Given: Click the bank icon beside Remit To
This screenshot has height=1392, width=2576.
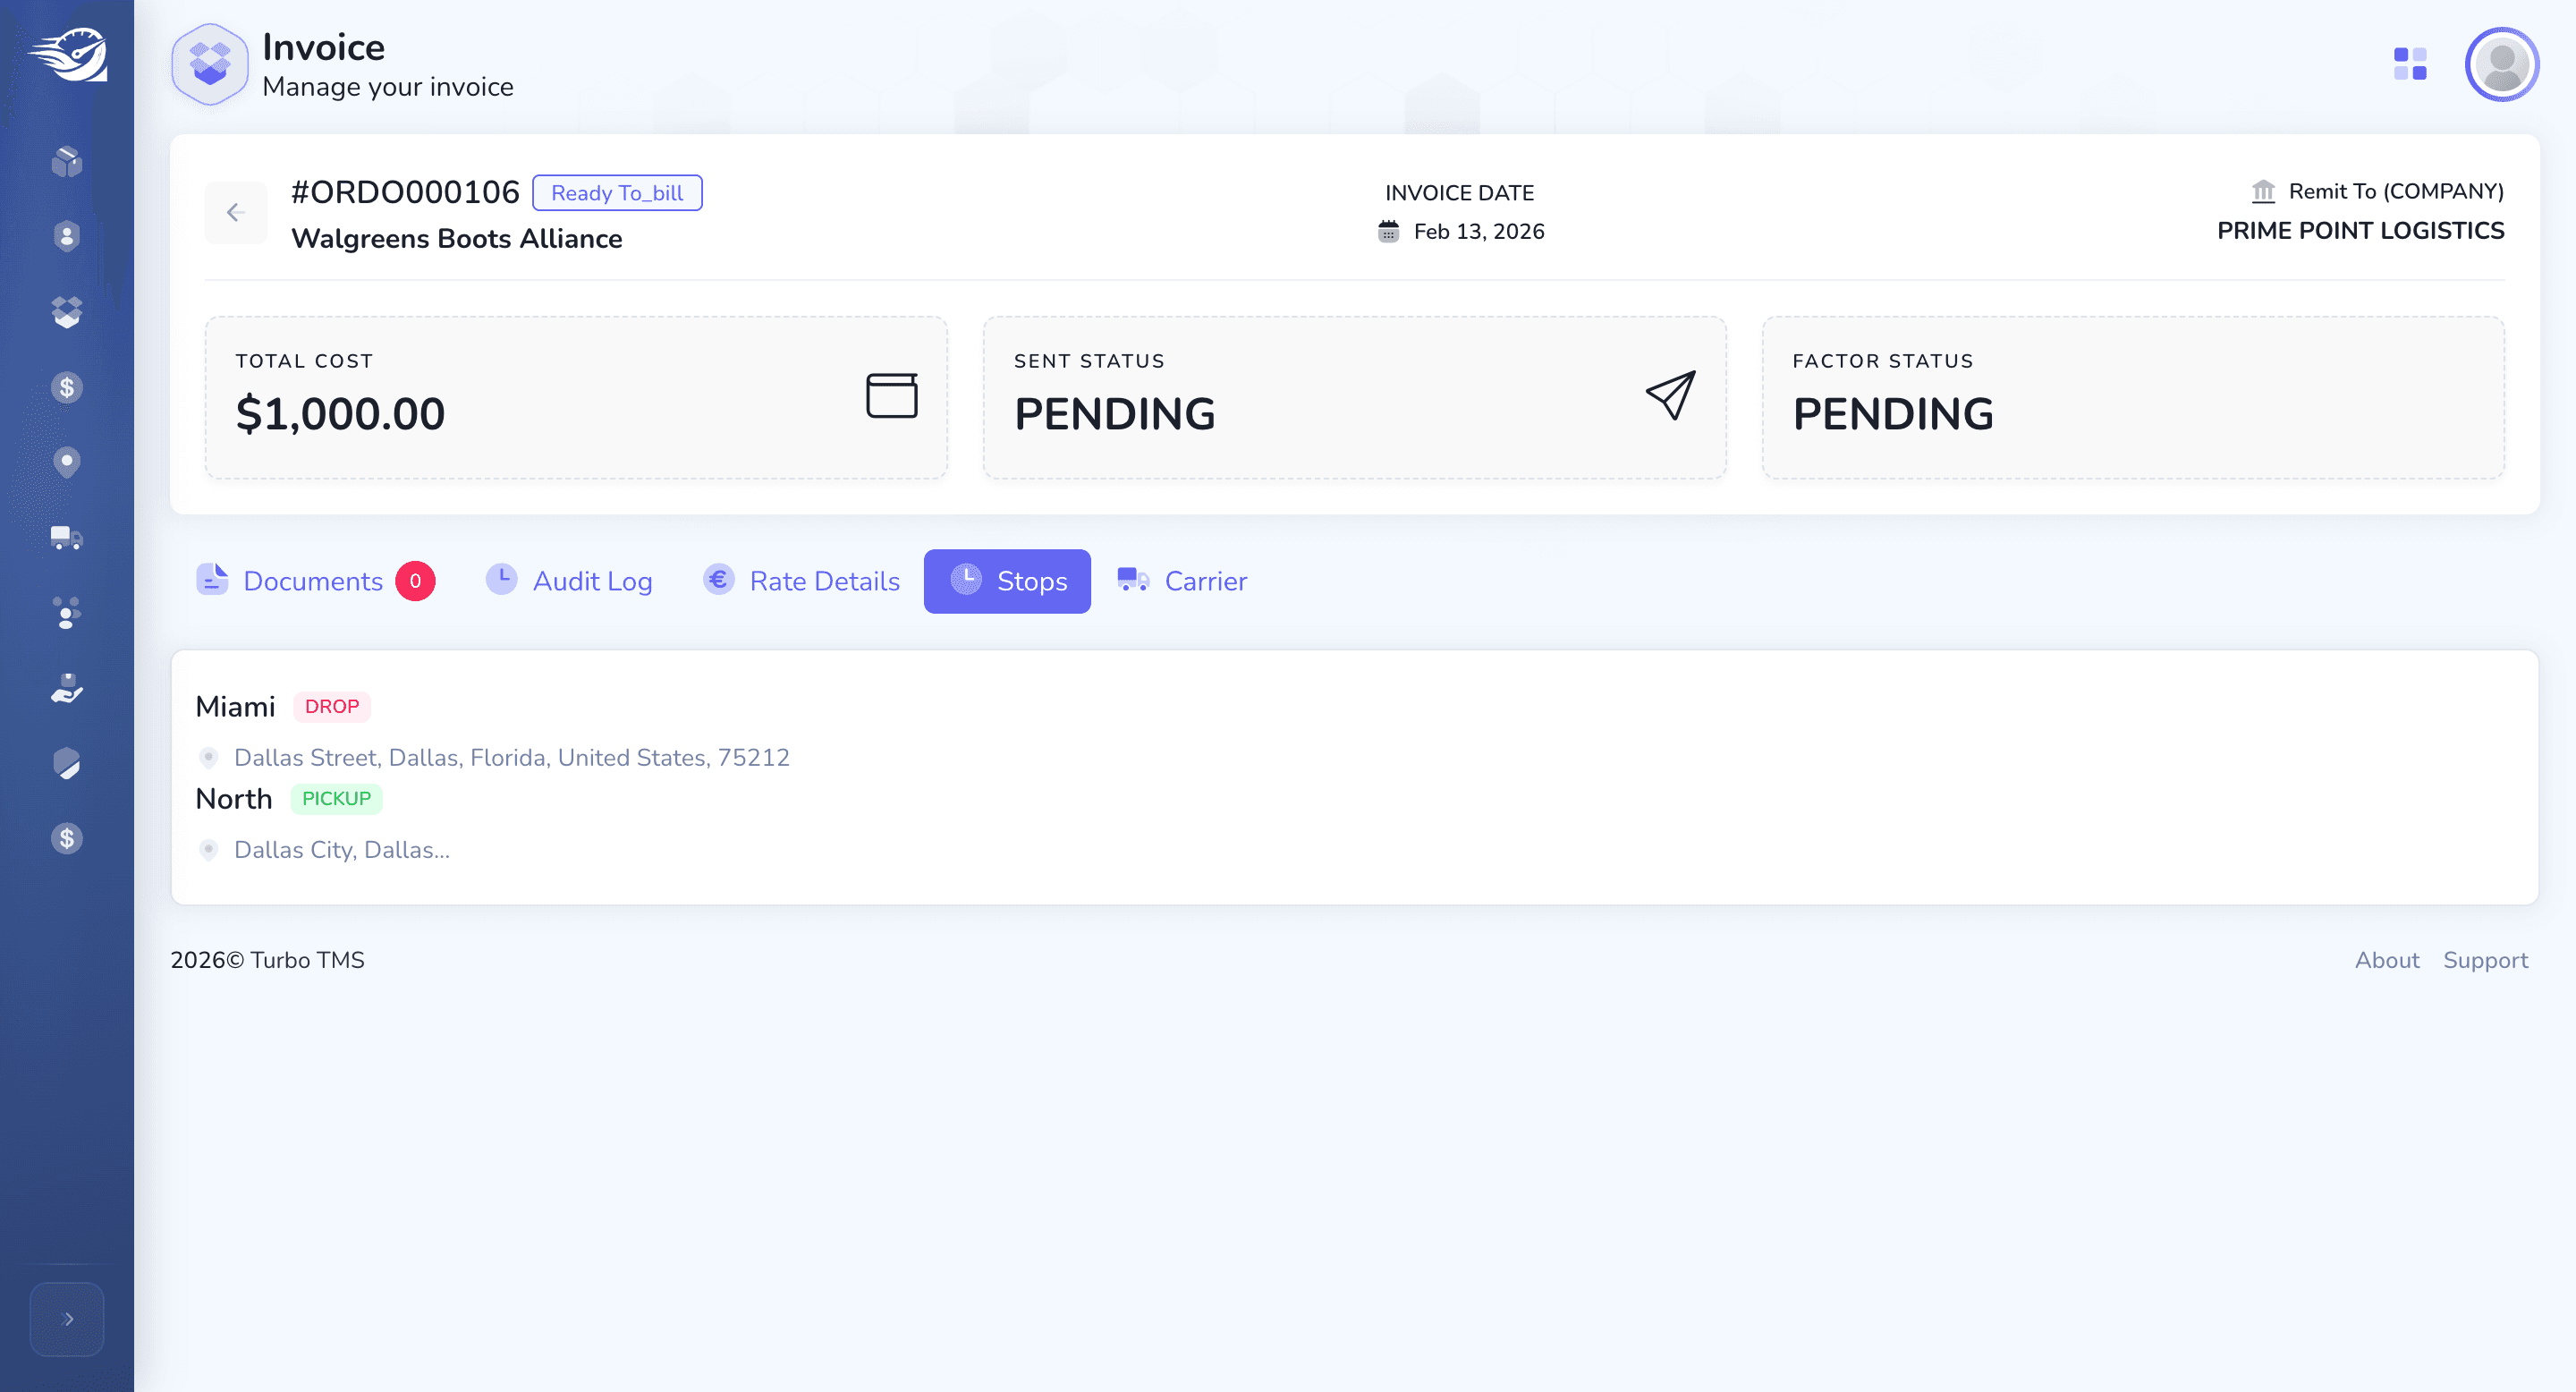Looking at the screenshot, I should click(x=2263, y=191).
